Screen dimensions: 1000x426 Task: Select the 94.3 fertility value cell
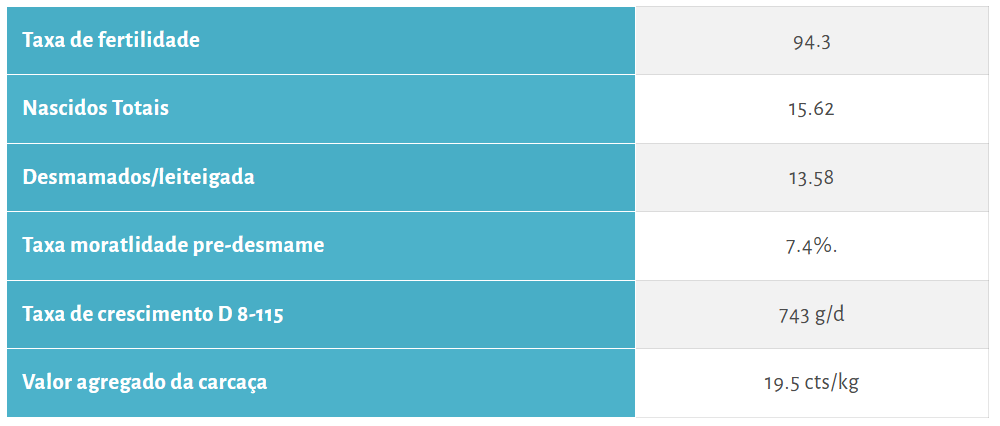tap(811, 41)
